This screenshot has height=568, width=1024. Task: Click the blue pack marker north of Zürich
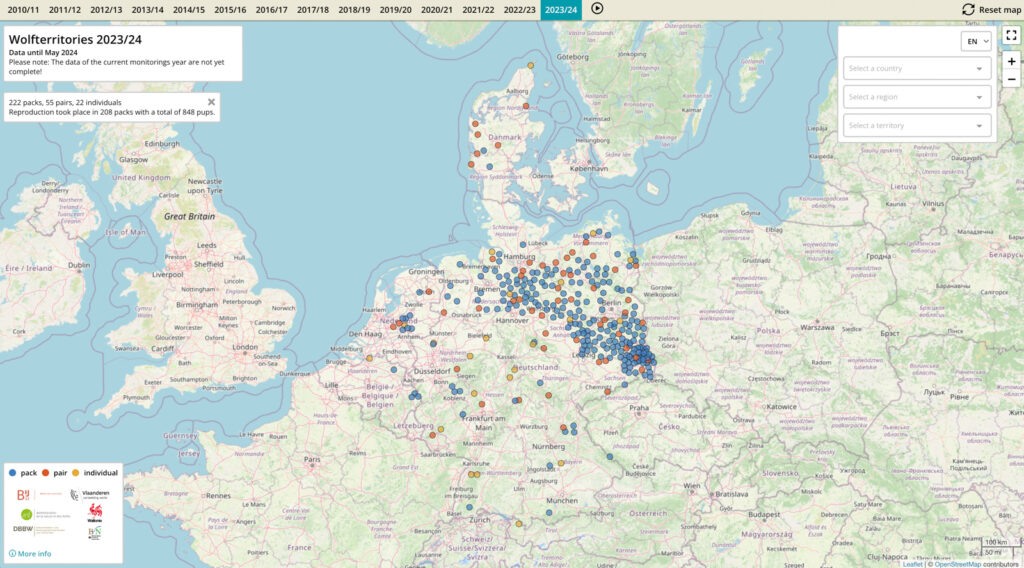(470, 507)
